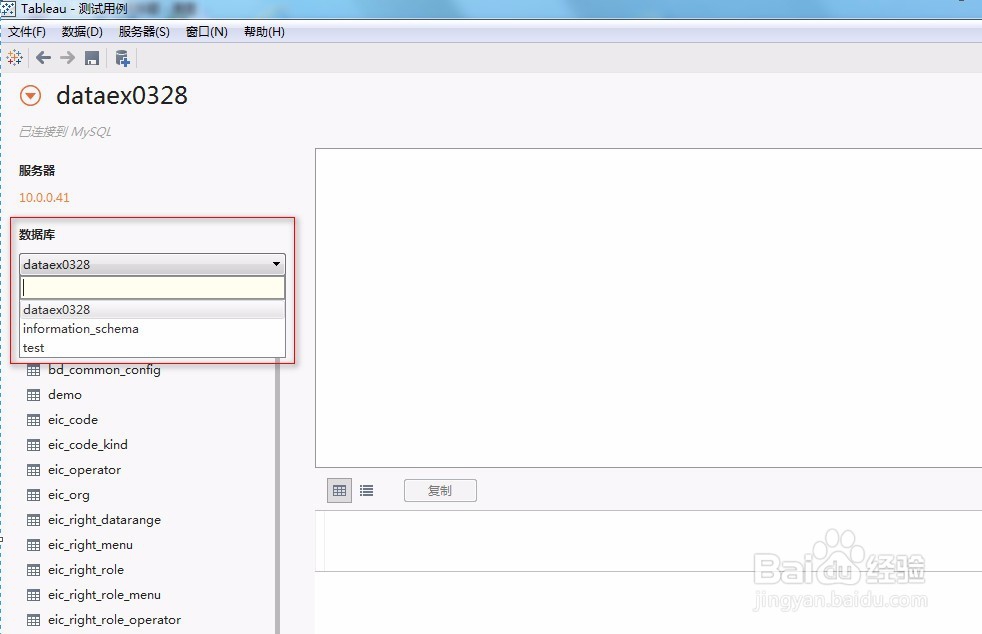The height and width of the screenshot is (634, 982).
Task: Click table icon beside demo
Action: click(33, 395)
